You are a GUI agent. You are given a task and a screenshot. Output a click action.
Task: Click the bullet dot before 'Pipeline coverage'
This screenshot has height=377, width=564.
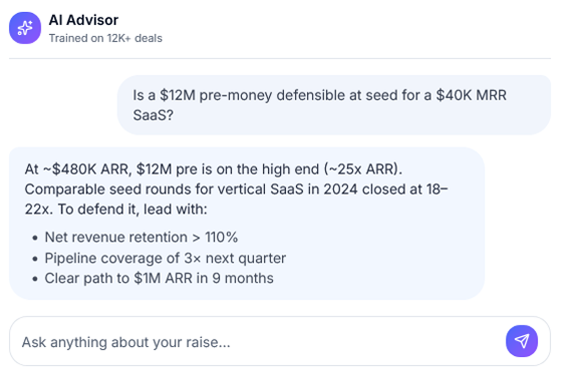point(35,259)
